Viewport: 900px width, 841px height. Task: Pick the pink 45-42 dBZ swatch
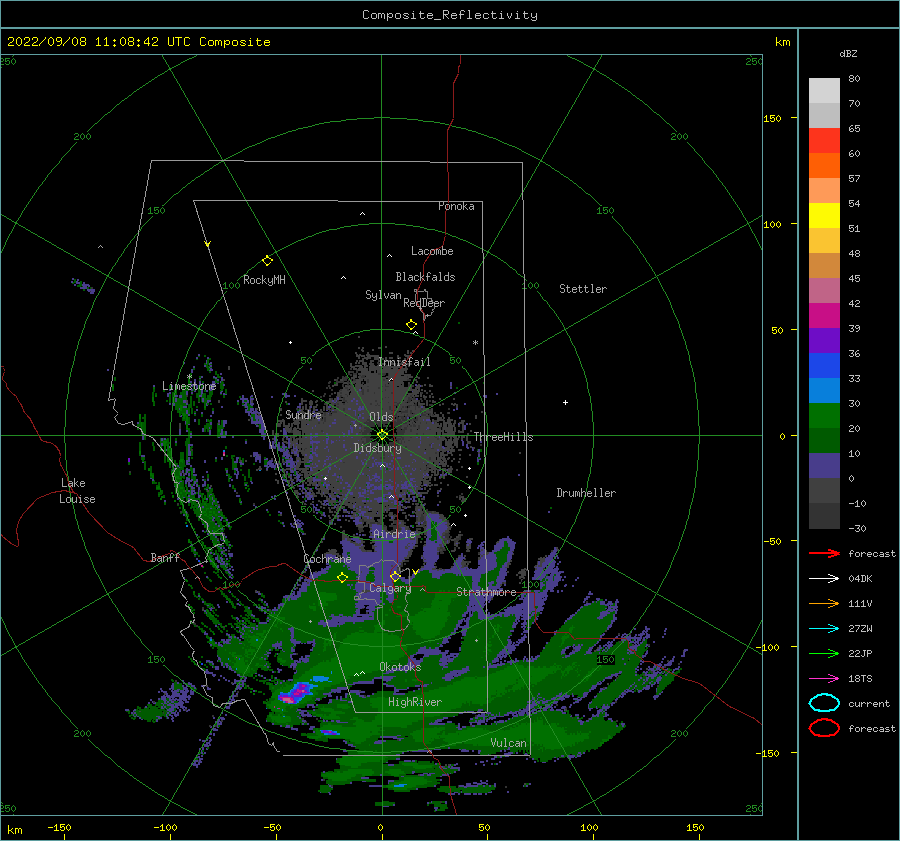click(x=824, y=290)
